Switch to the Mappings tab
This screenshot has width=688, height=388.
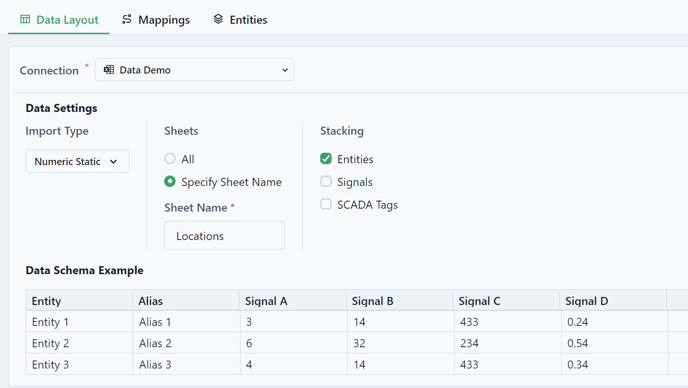[156, 20]
